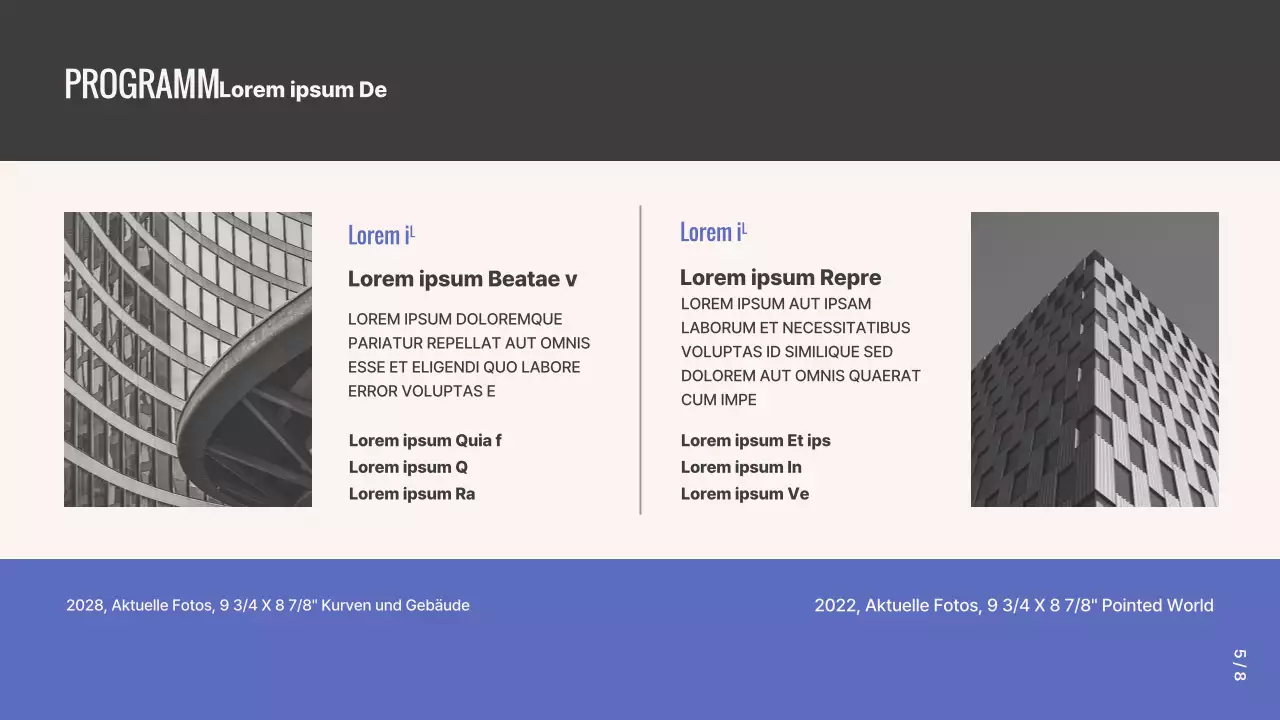The image size is (1280, 720).
Task: Select the 'Lorem ipsum De' header subtitle
Action: [303, 90]
